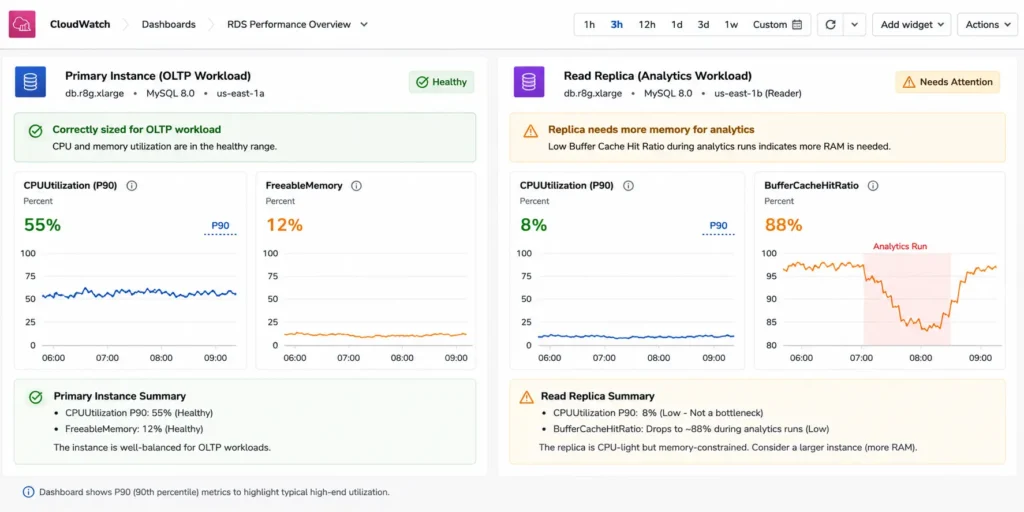Select the 3d time range
Image resolution: width=1024 pixels, height=512 pixels.
pyautogui.click(x=703, y=24)
